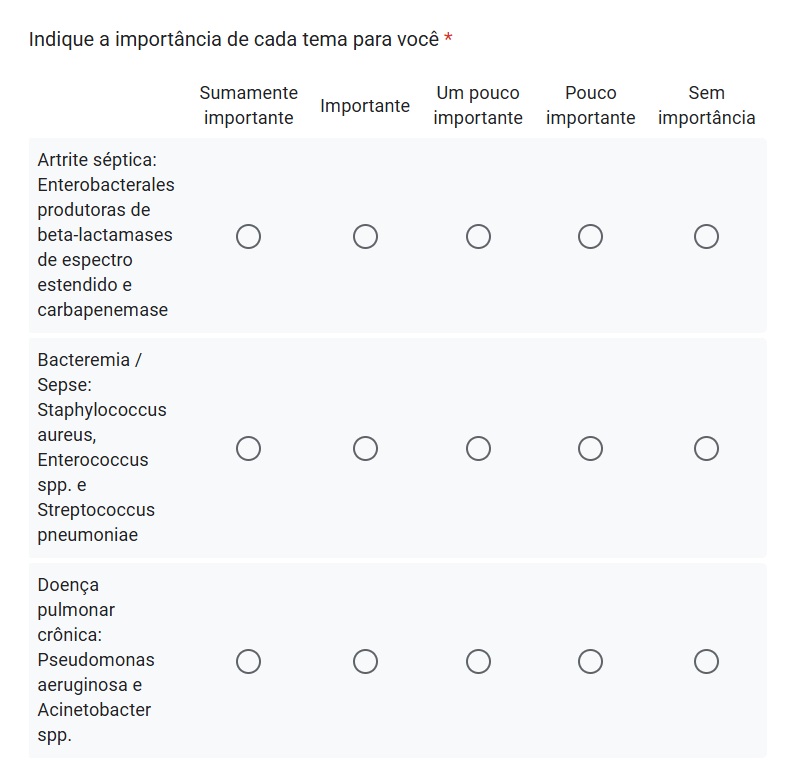Pick 'Um pouco importante' for Bacteremia / Sepse
Viewport: 793px width, 763px height.
pyautogui.click(x=478, y=449)
